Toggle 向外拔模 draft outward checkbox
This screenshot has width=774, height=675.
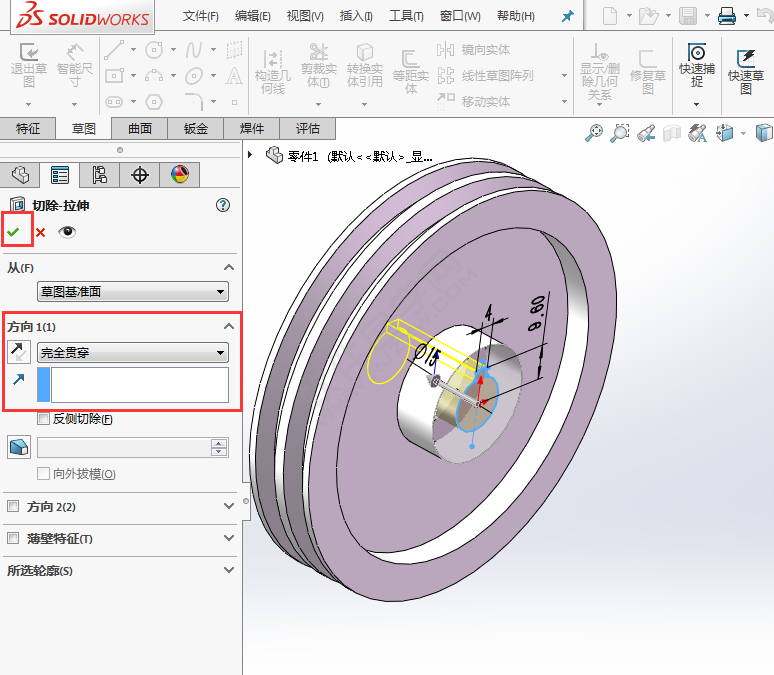coord(43,474)
